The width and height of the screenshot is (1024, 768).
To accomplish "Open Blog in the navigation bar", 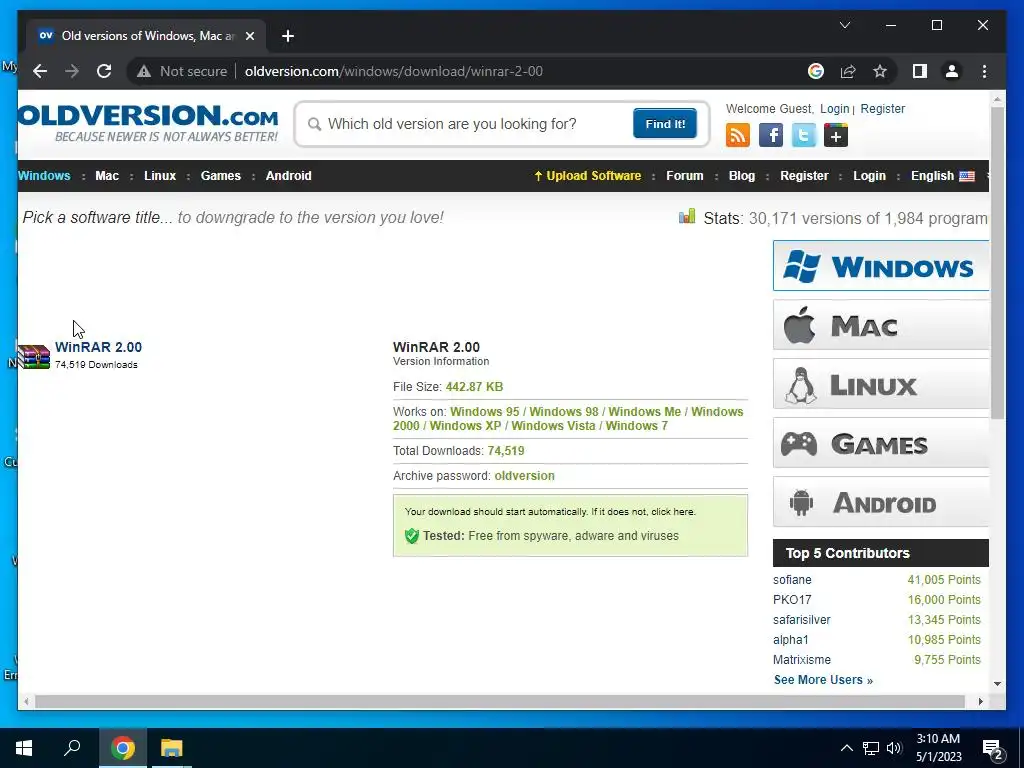I will point(742,176).
